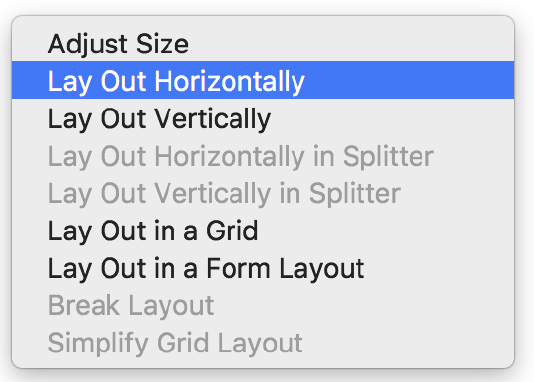Click the topmost menu item Adjust Size
This screenshot has width=534, height=382.
[263, 43]
